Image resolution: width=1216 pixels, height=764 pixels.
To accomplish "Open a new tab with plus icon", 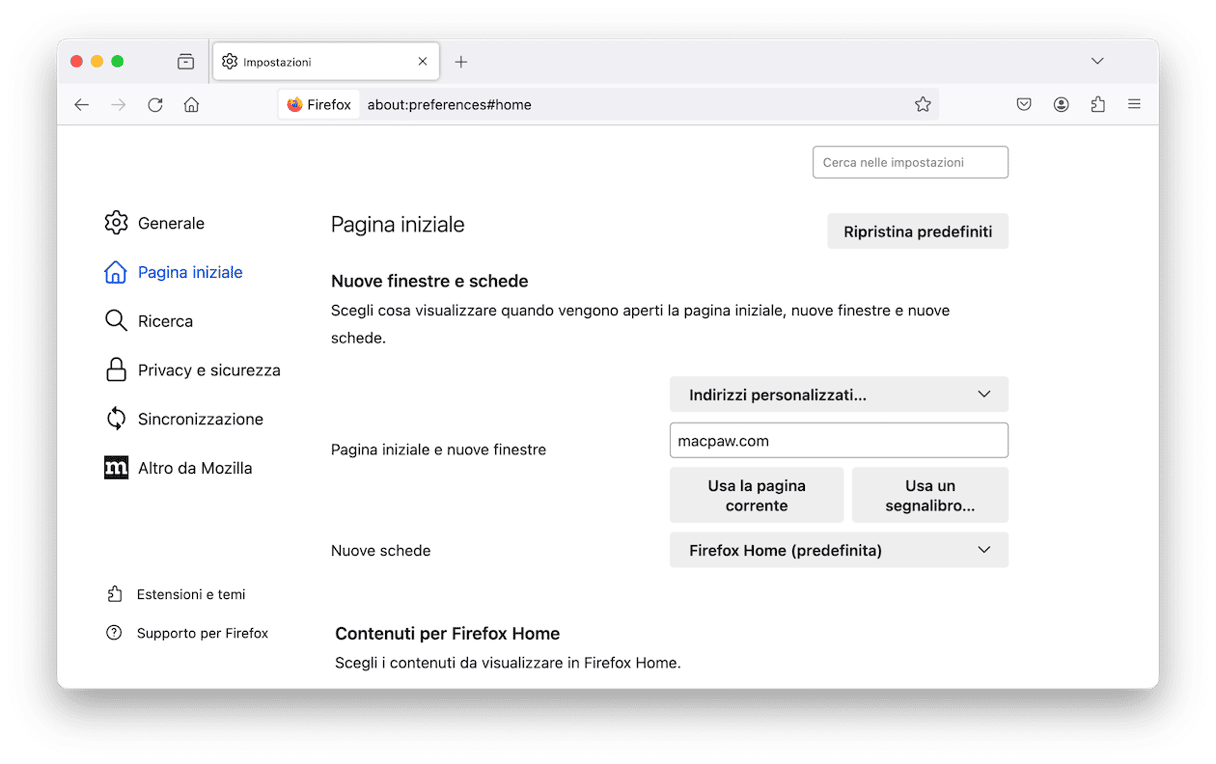I will (x=461, y=62).
